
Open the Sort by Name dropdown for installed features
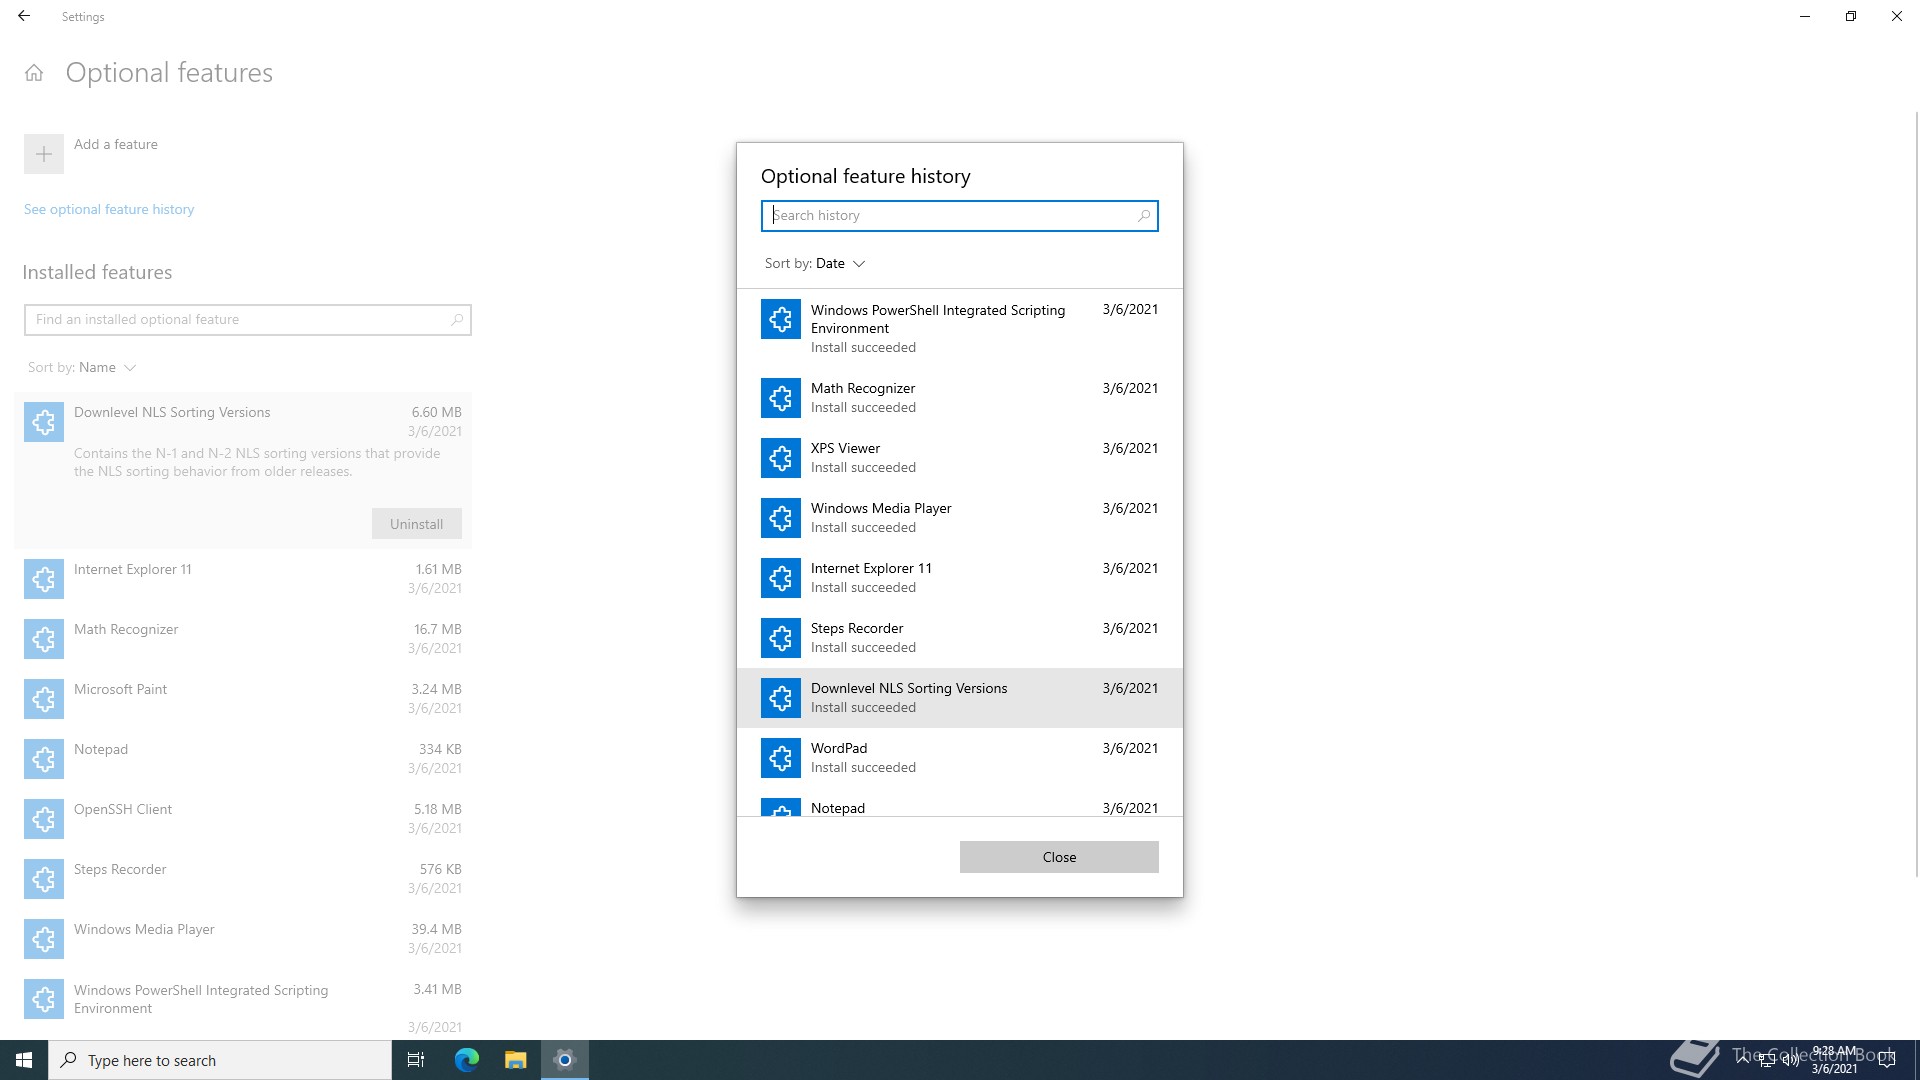pyautogui.click(x=82, y=367)
